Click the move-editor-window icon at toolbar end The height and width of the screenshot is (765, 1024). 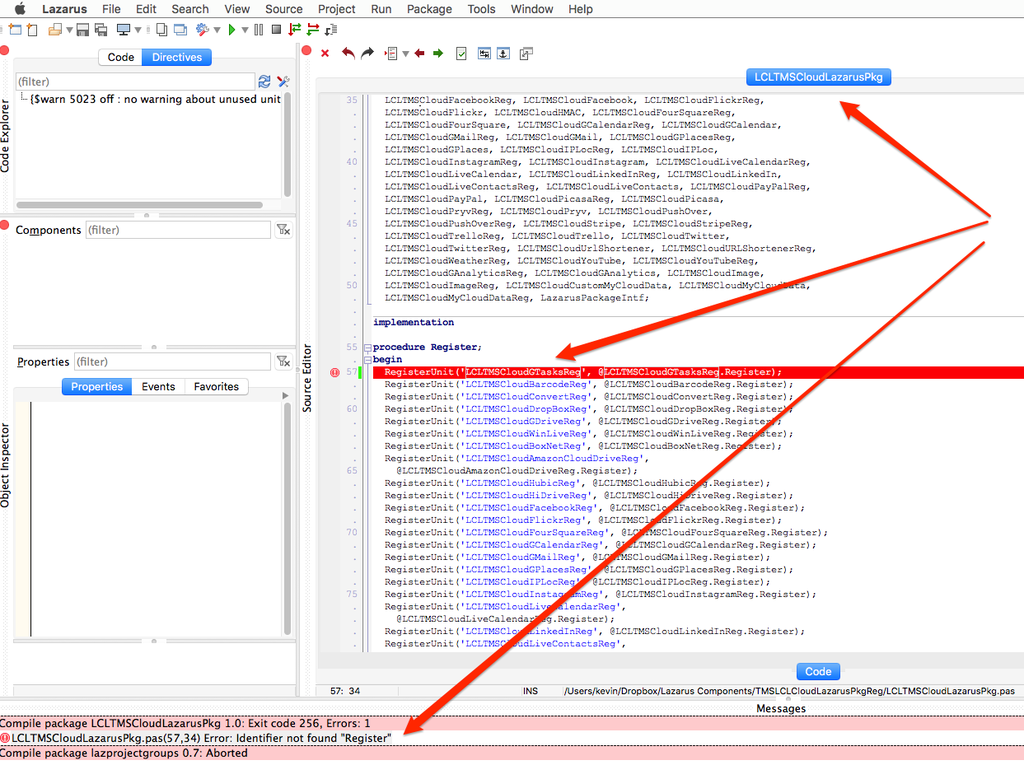pos(526,54)
